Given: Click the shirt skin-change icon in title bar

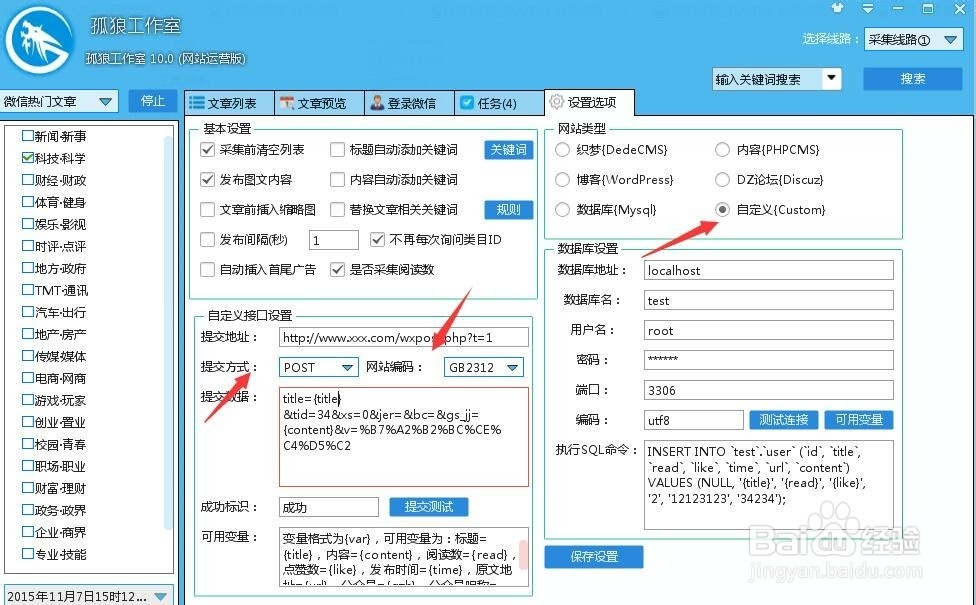Looking at the screenshot, I should 836,10.
